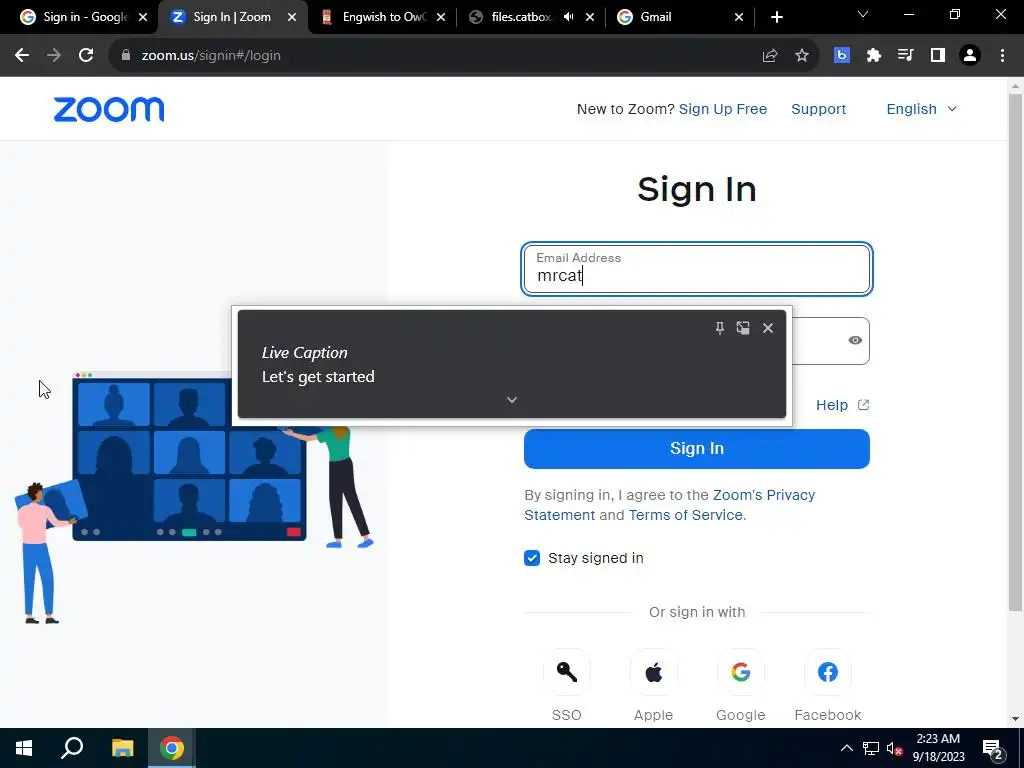Open the share-this-page icon in address bar
The height and width of the screenshot is (768, 1024).
pyautogui.click(x=770, y=56)
